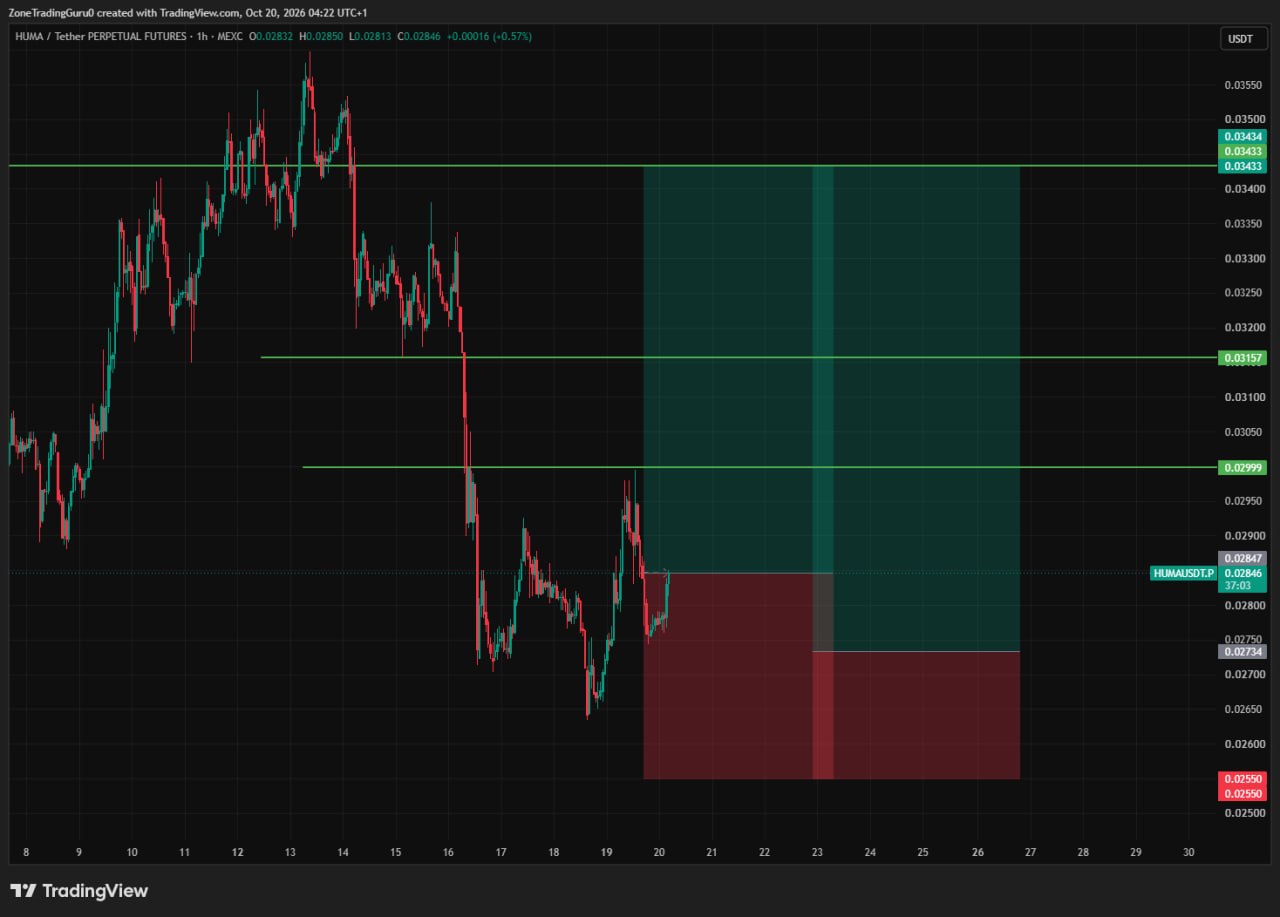
Task: Click date 13 on the time axis
Action: tap(290, 852)
